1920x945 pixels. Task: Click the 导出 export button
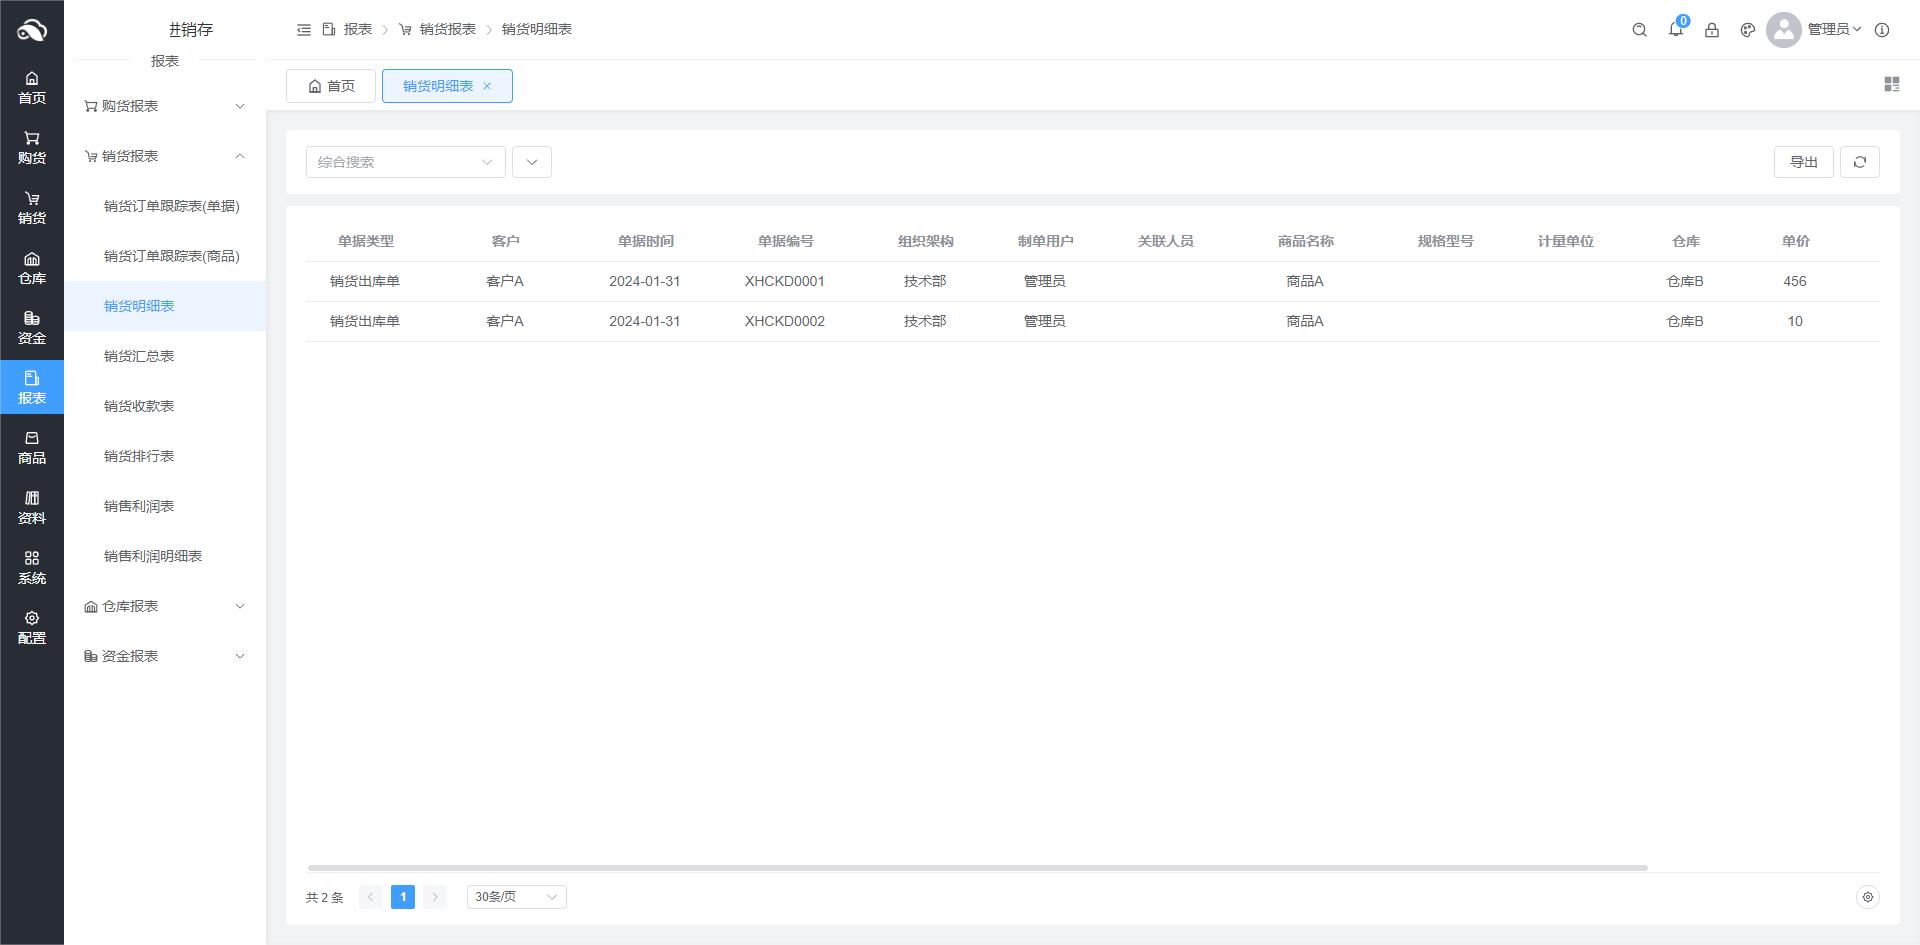click(x=1803, y=162)
